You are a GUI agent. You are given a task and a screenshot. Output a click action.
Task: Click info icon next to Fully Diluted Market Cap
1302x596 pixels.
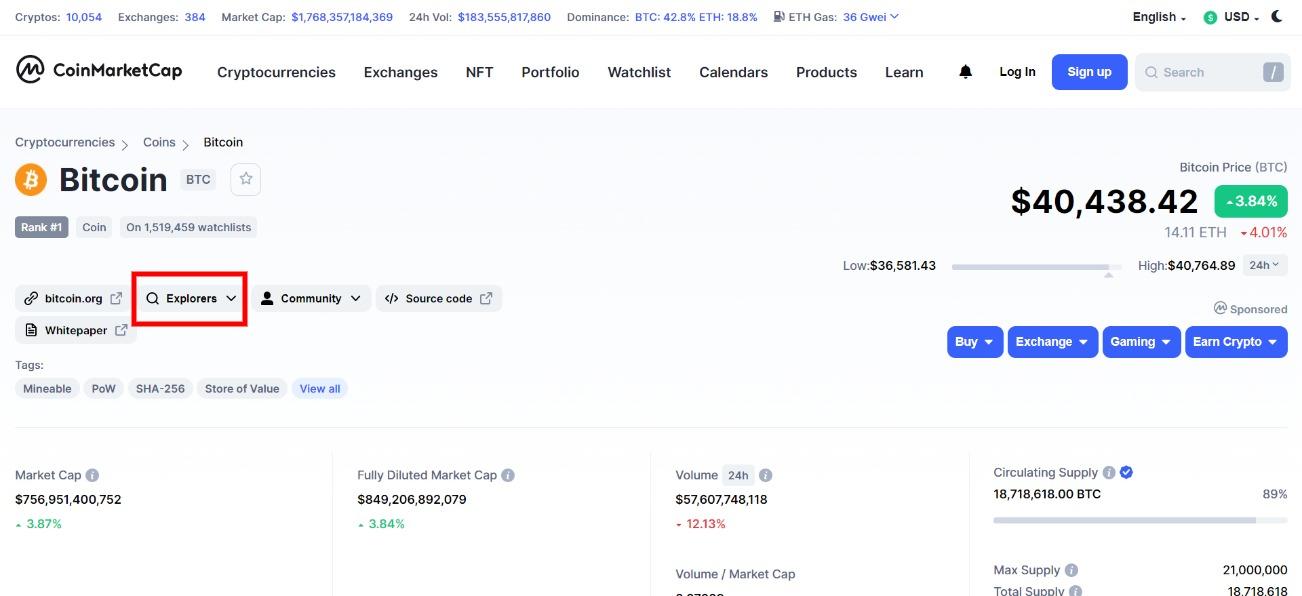click(508, 476)
